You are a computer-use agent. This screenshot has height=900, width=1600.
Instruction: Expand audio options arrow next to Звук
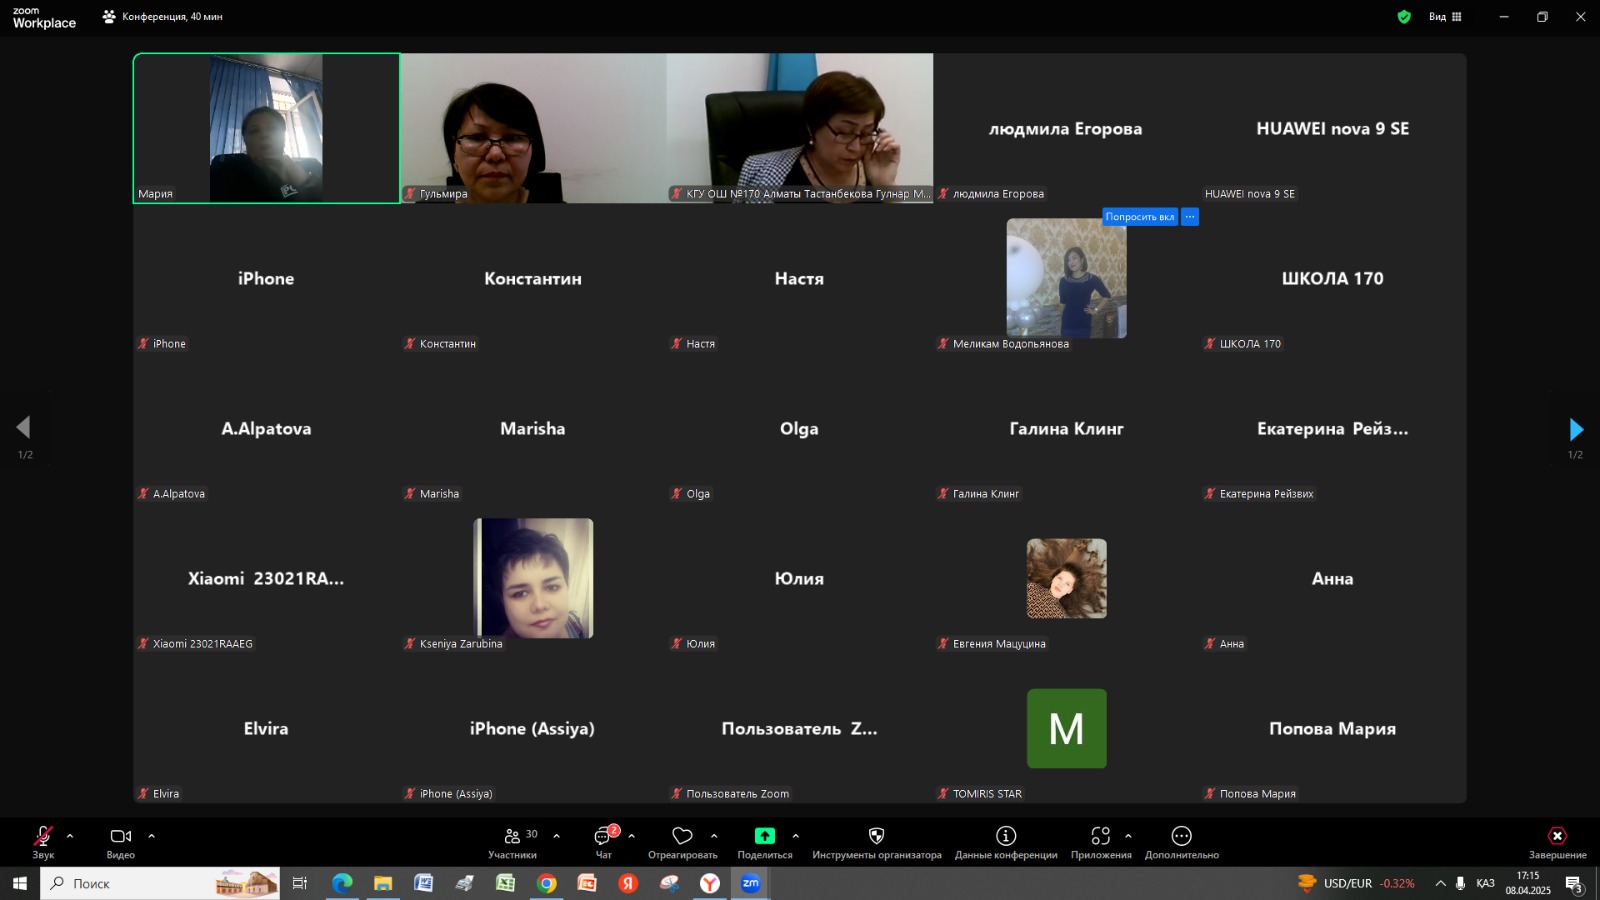(x=70, y=836)
